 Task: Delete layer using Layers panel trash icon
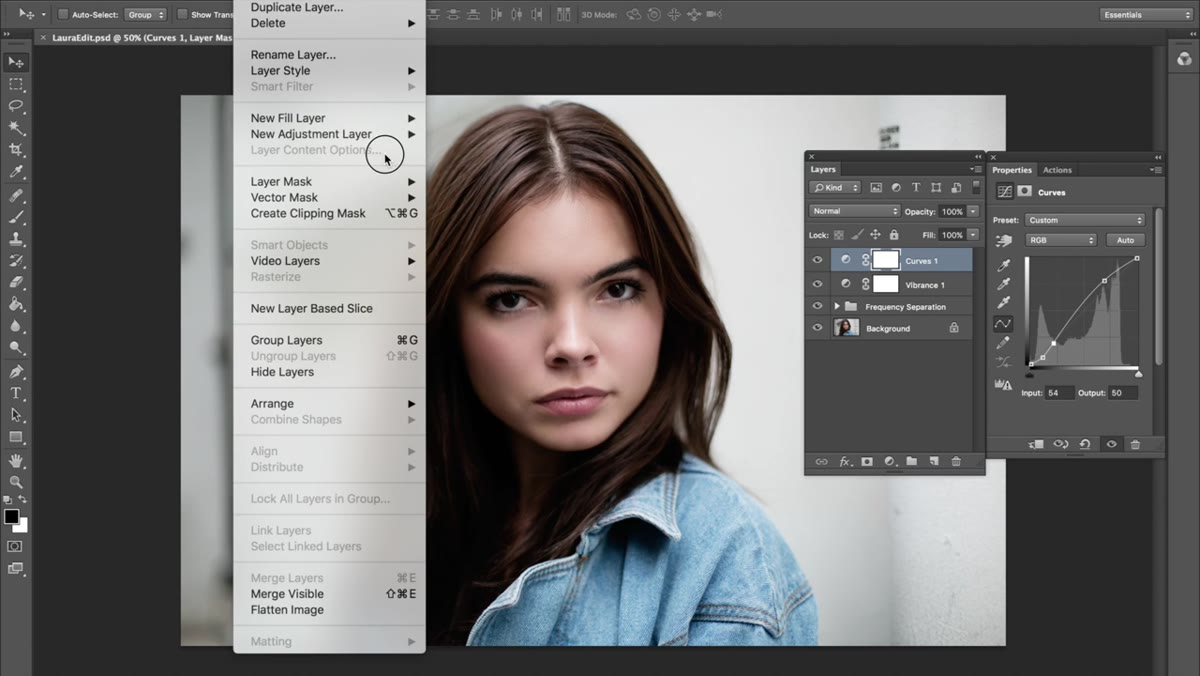tap(956, 462)
